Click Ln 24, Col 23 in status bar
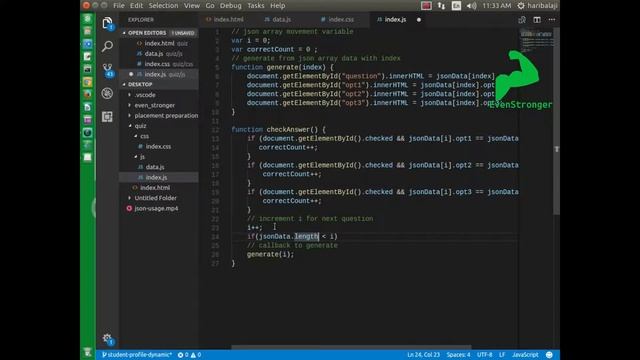Viewport: 640px width, 360px height. coord(423,355)
